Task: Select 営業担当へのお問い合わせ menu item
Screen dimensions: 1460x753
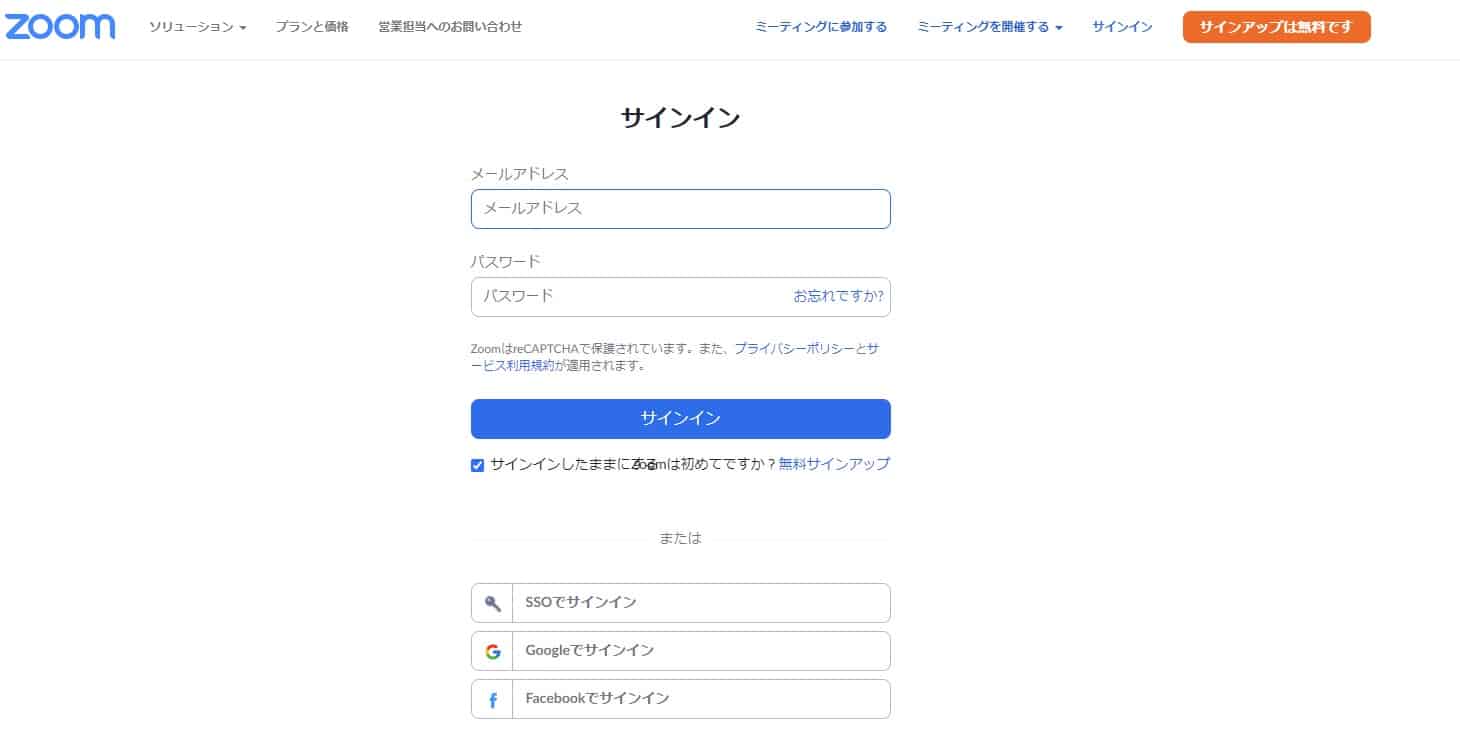Action: click(x=450, y=27)
